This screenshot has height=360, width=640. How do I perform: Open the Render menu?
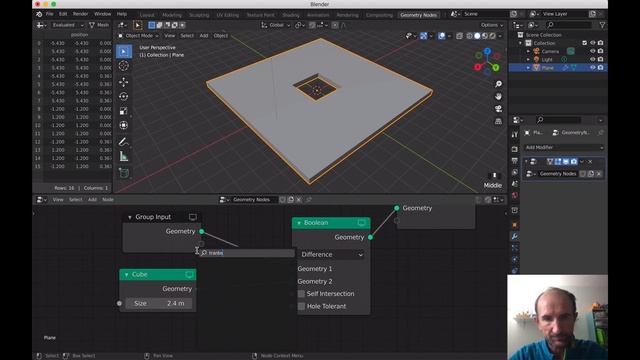(80, 14)
